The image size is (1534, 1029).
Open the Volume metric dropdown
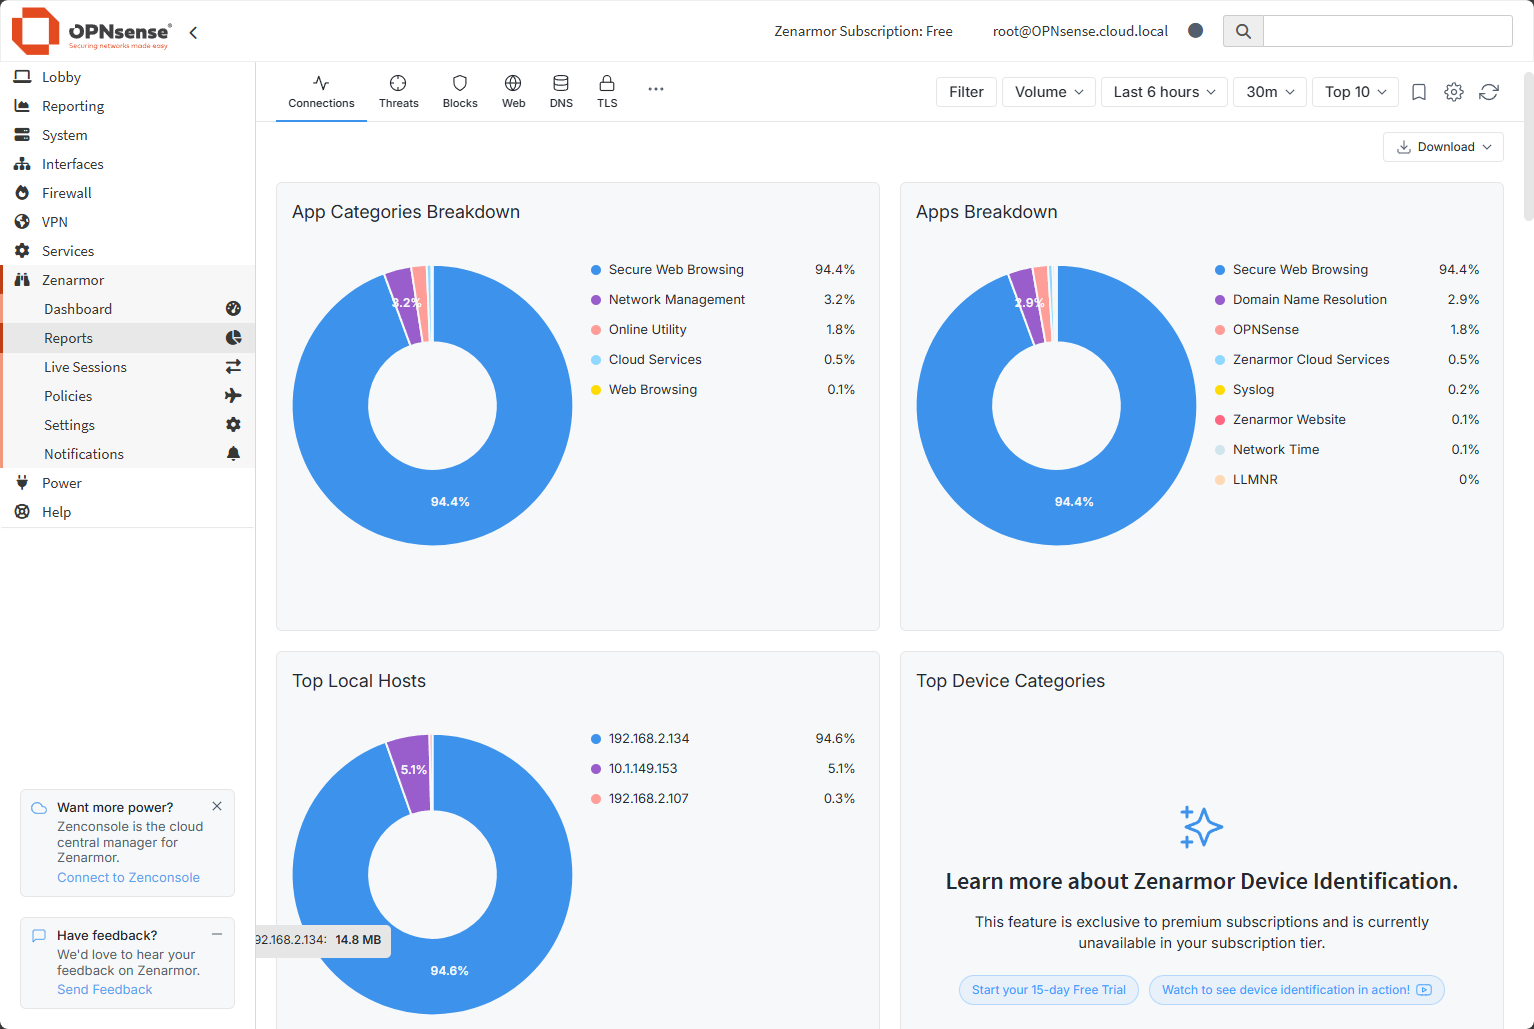1047,91
